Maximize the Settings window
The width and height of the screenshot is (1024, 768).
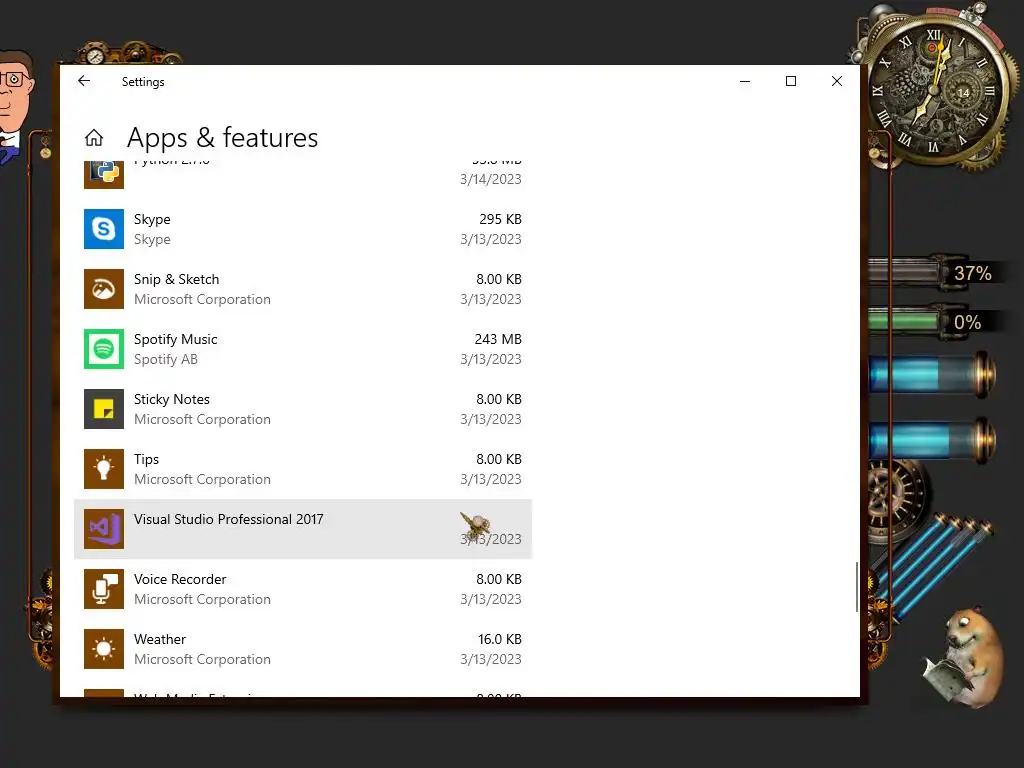click(x=791, y=81)
